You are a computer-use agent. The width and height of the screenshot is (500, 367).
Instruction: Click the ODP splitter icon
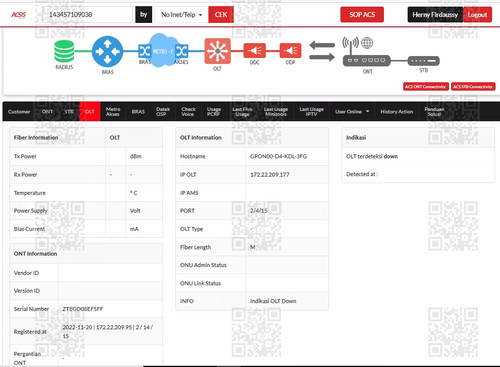290,51
